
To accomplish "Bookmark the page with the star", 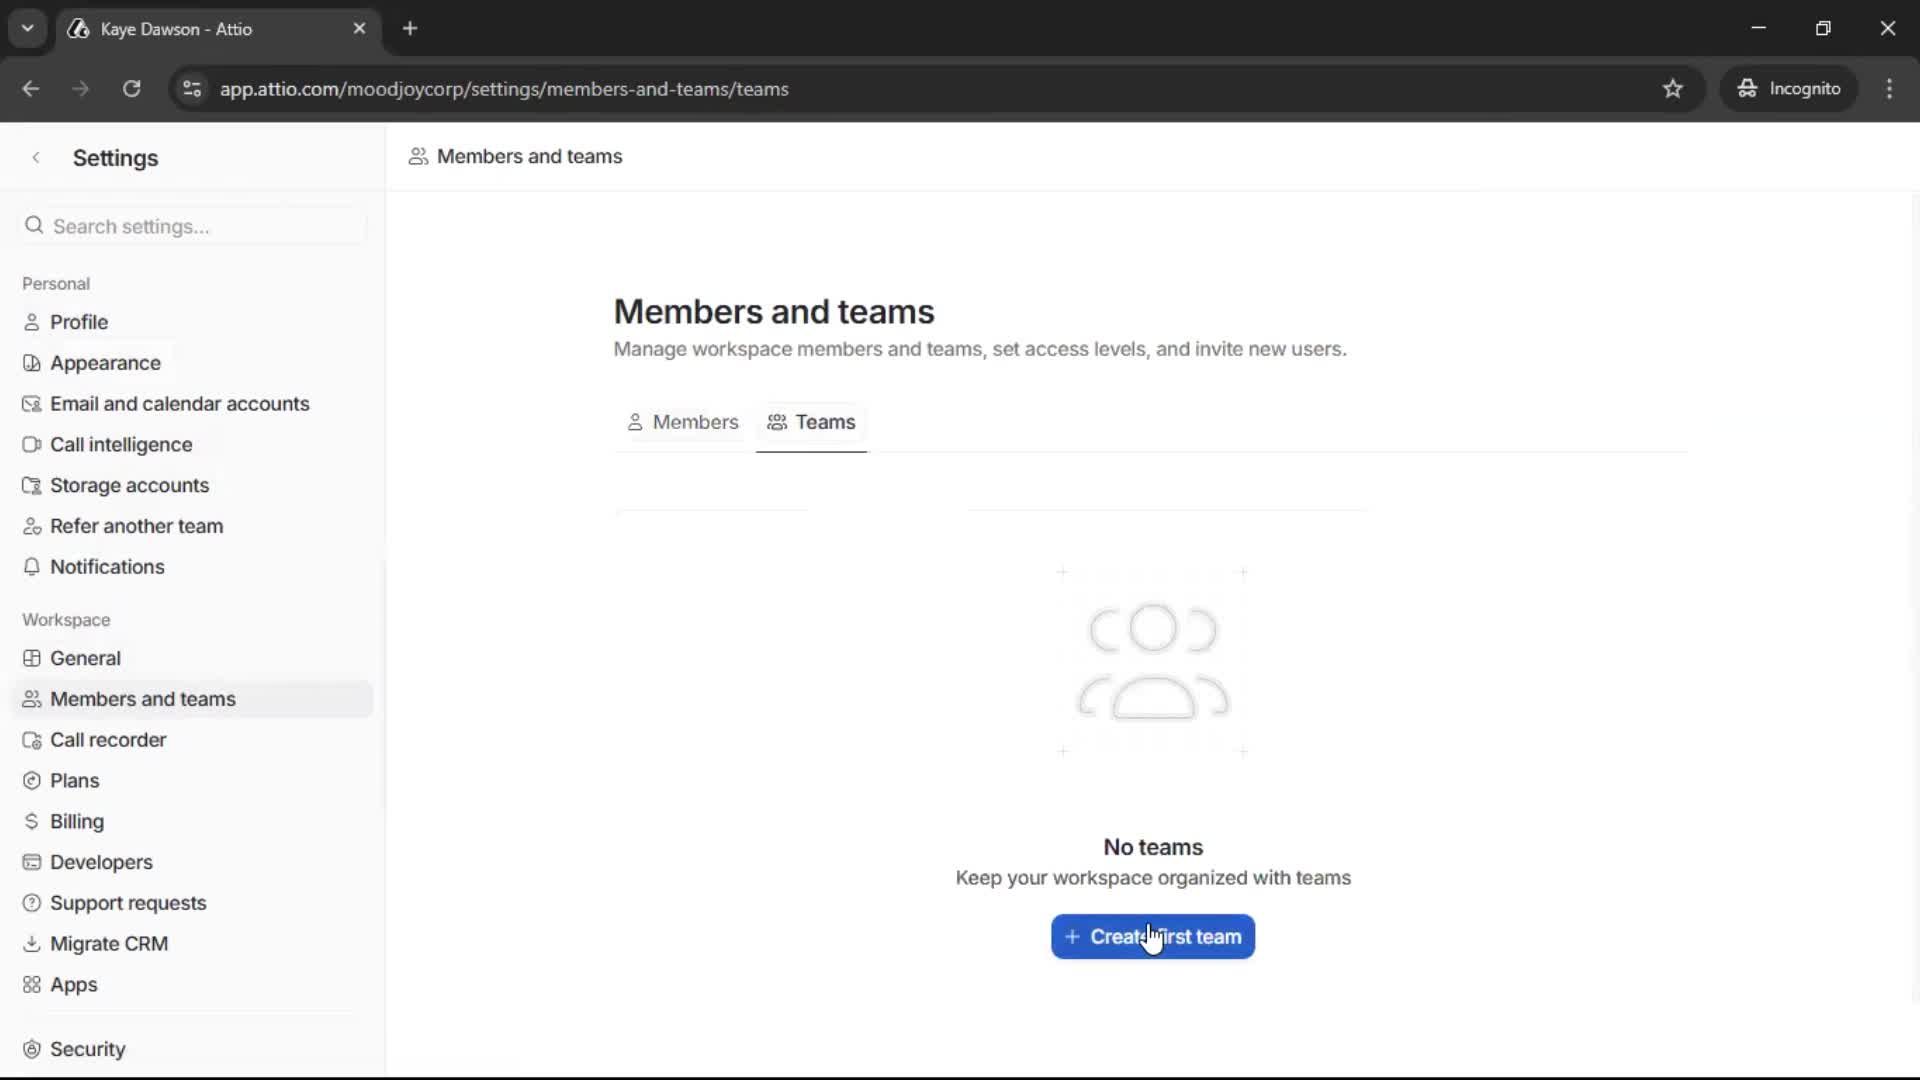I will pyautogui.click(x=1673, y=88).
